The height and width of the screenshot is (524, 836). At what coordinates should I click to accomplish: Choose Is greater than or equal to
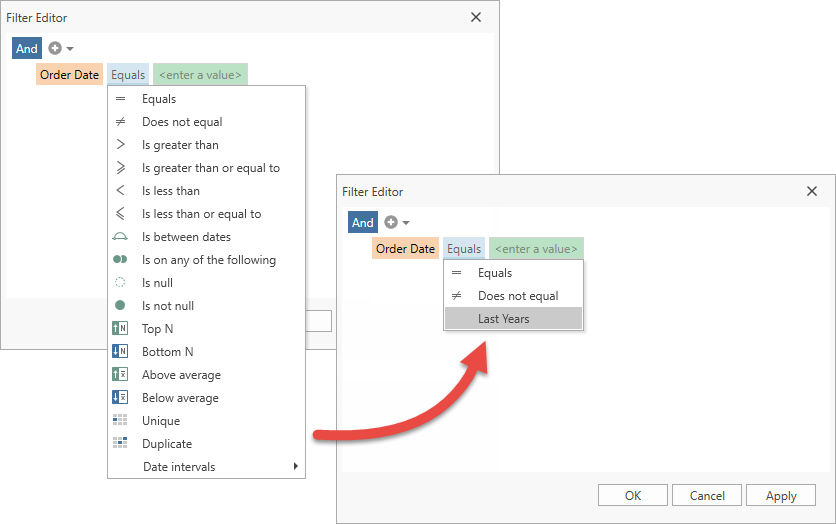click(210, 168)
